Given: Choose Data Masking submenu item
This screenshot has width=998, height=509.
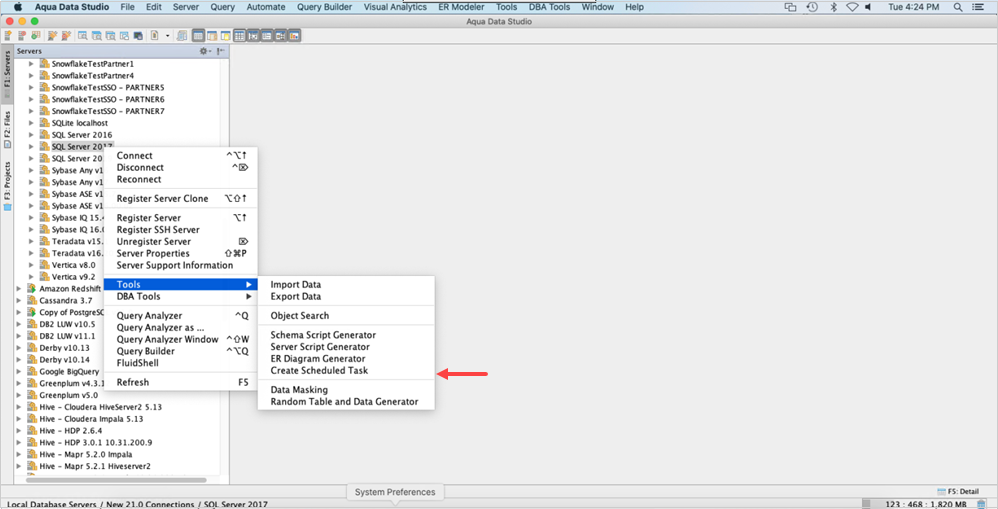Looking at the screenshot, I should (x=346, y=389).
